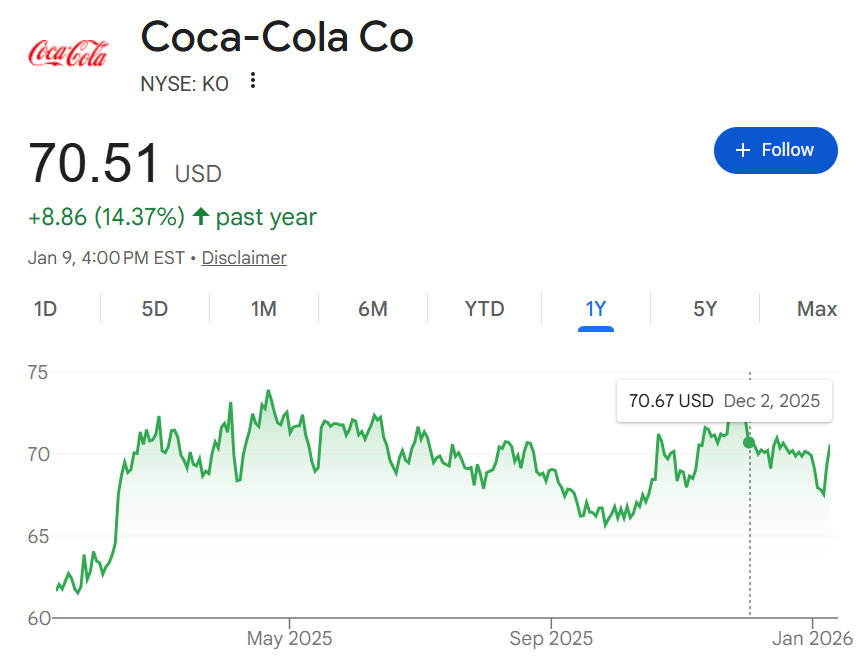Select the YTD range tab

[x=485, y=309]
